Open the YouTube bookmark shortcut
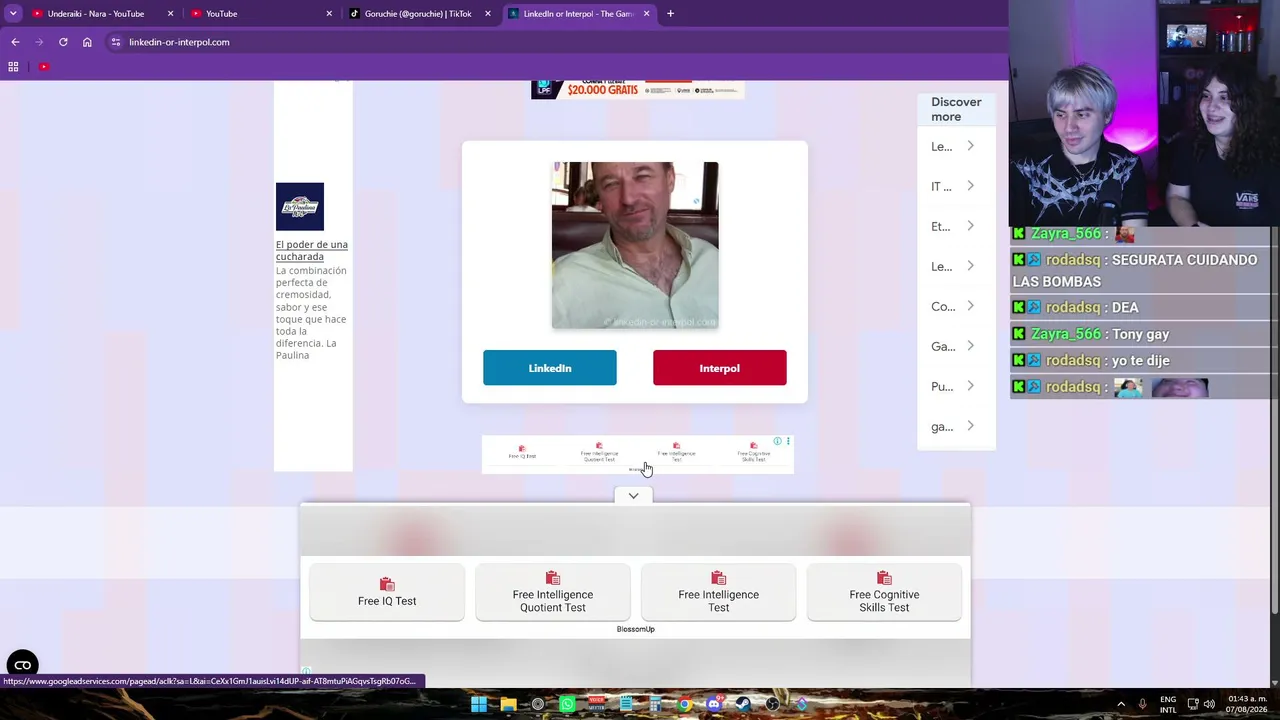Viewport: 1280px width, 720px height. [x=44, y=67]
